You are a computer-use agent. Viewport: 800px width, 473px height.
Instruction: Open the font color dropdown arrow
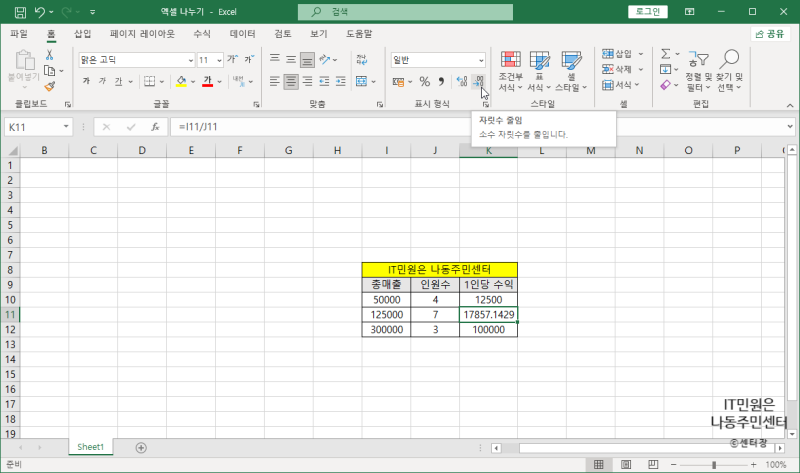coord(219,82)
